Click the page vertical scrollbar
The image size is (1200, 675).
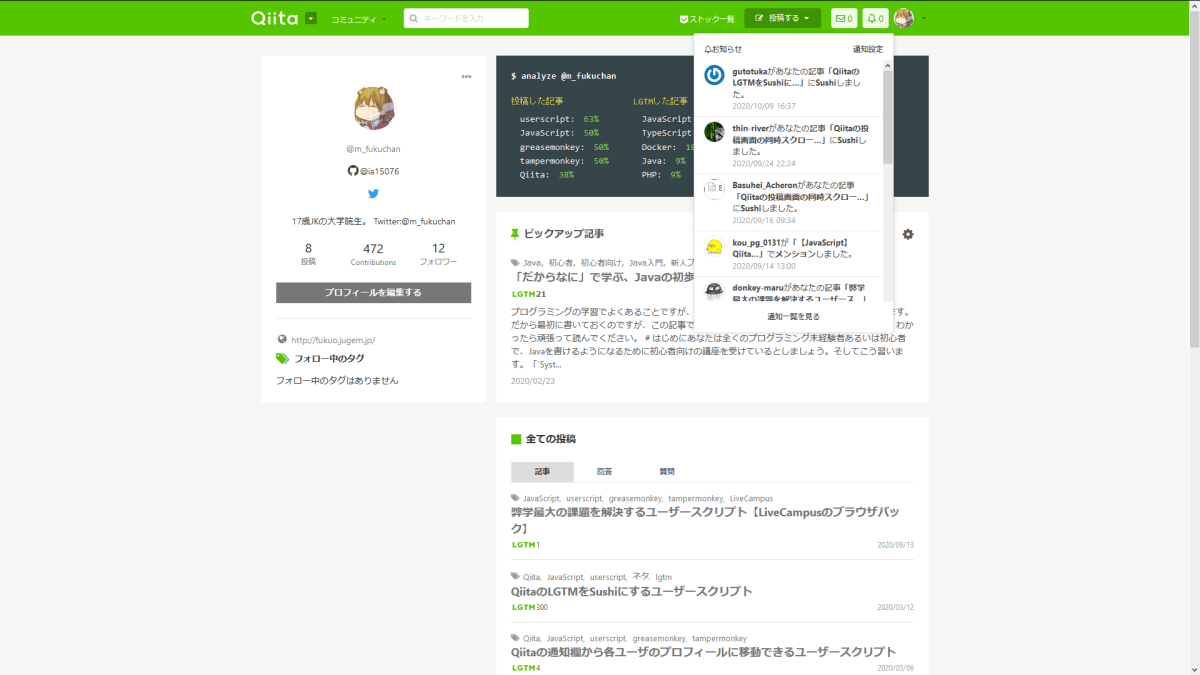click(1194, 180)
